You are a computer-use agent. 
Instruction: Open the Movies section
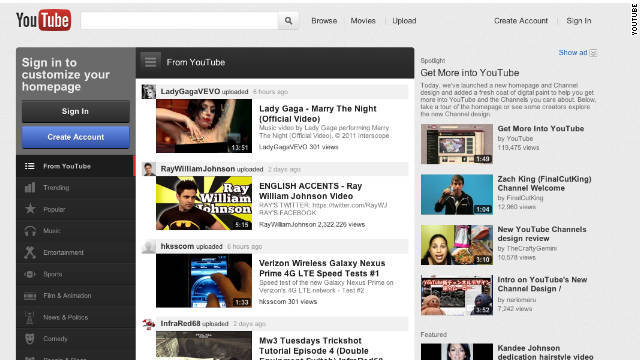point(363,21)
